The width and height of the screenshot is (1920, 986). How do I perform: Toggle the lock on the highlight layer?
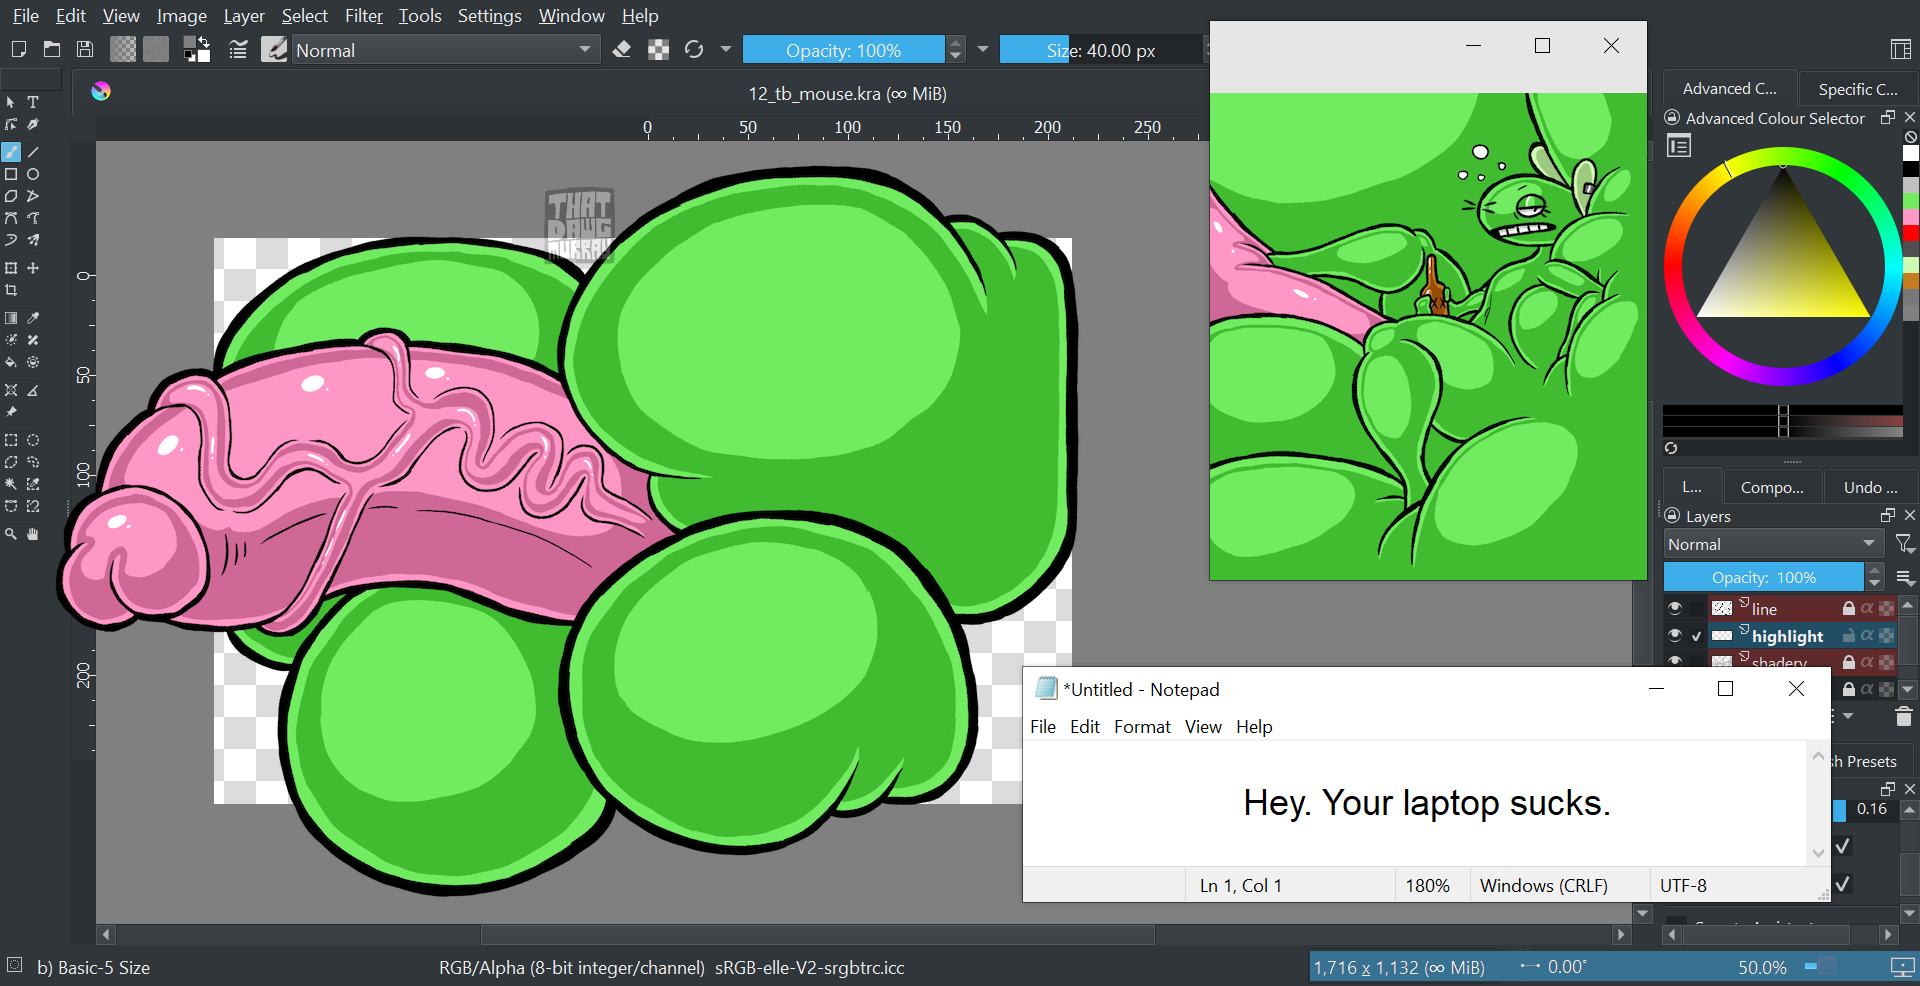1849,635
